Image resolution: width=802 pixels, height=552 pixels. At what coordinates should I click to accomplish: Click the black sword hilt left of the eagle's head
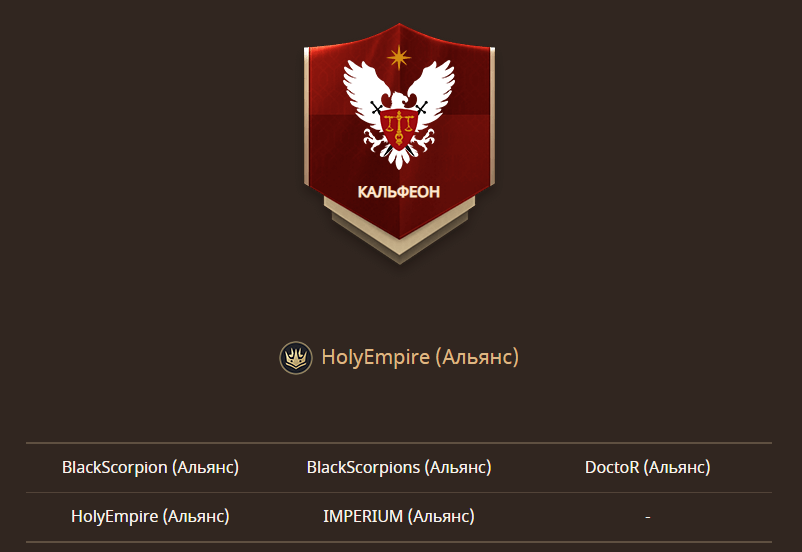[377, 107]
